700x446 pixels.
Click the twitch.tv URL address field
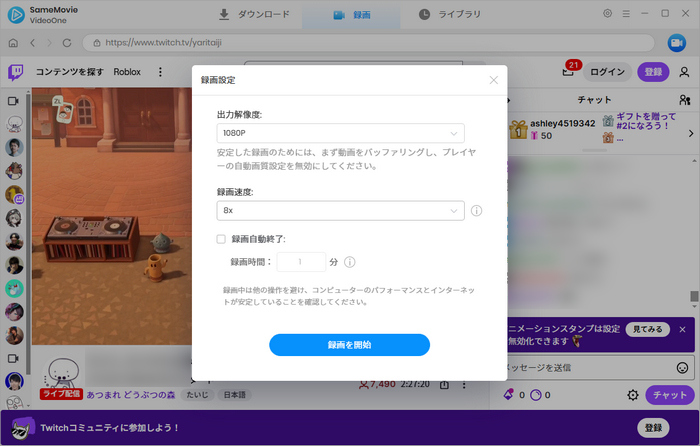(368, 43)
